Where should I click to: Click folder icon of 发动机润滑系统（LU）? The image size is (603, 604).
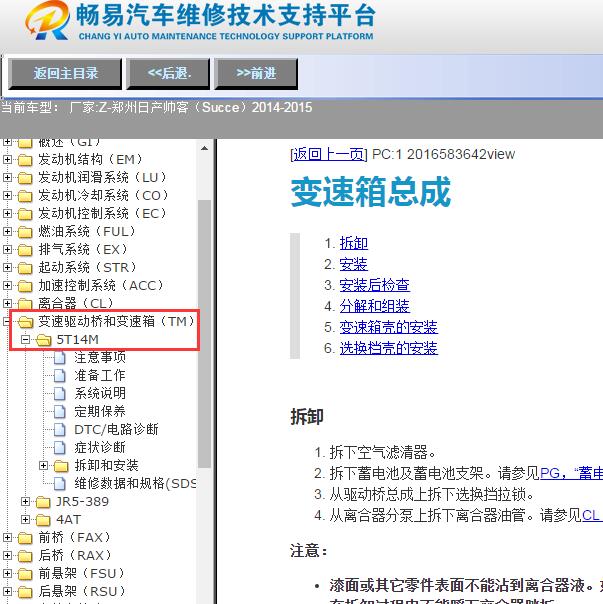(x=25, y=178)
